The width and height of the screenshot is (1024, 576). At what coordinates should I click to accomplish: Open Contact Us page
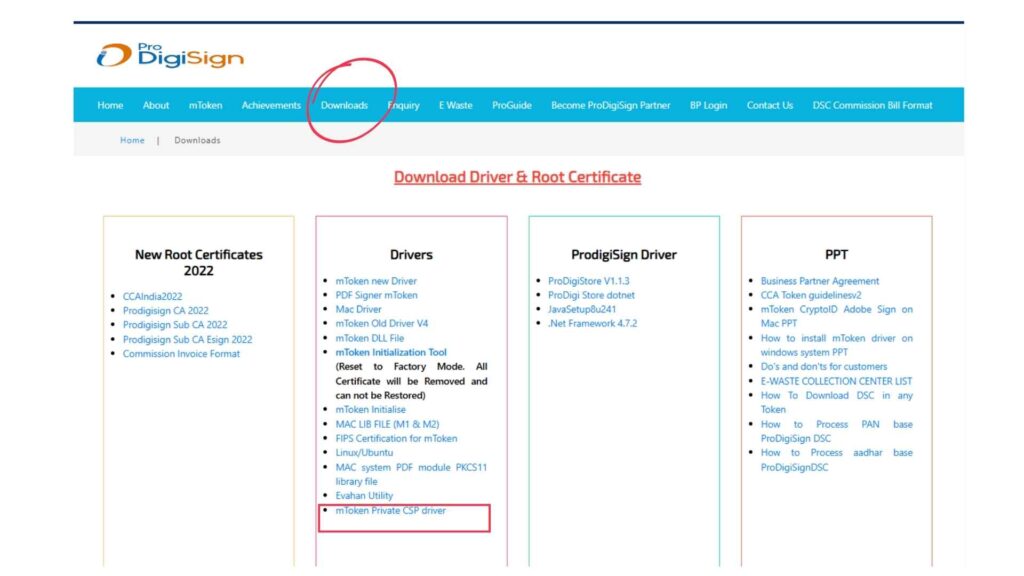tap(770, 105)
